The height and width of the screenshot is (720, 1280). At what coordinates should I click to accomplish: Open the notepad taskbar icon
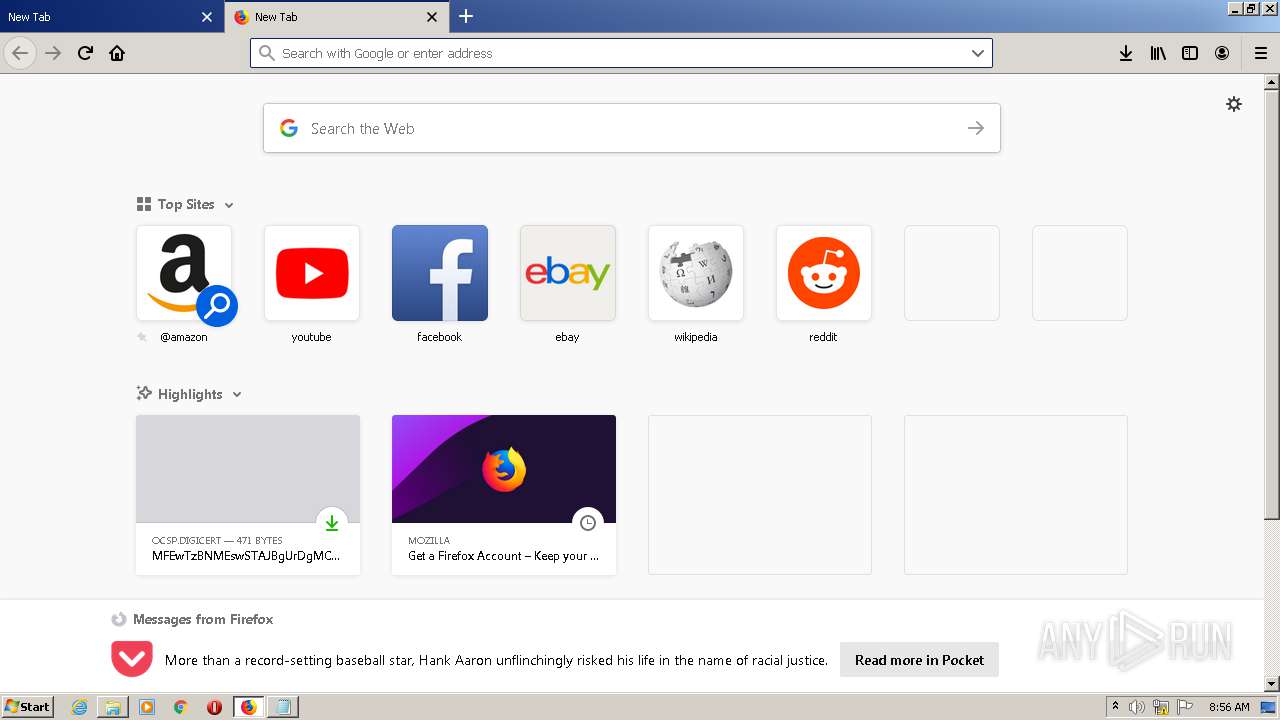[283, 707]
